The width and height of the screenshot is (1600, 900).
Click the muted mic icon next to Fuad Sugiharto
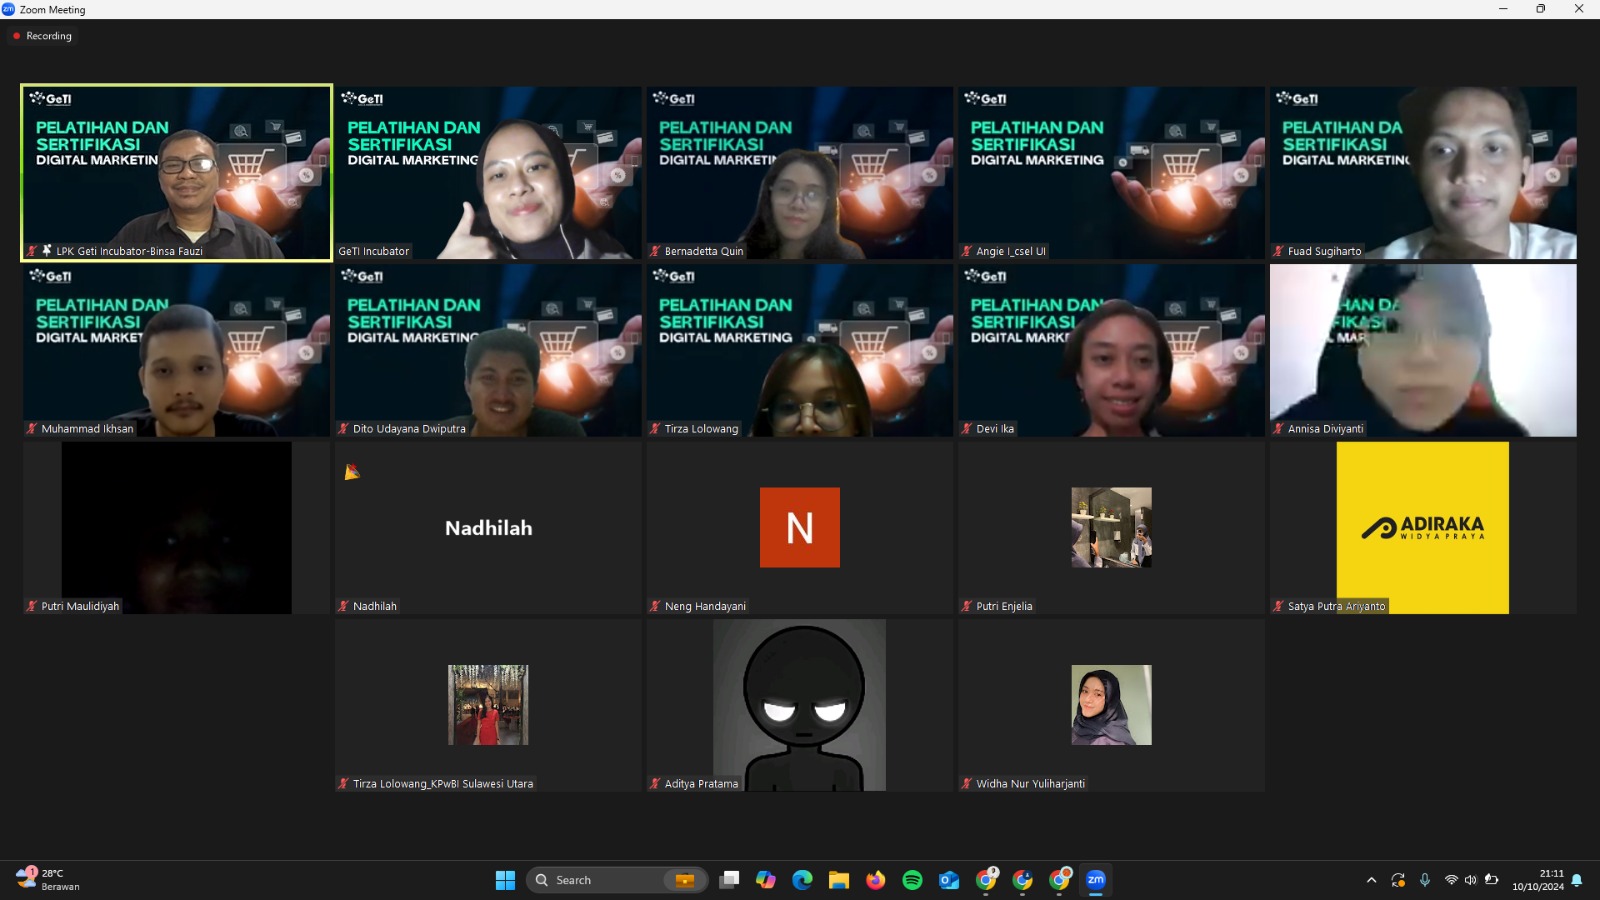pyautogui.click(x=1278, y=251)
